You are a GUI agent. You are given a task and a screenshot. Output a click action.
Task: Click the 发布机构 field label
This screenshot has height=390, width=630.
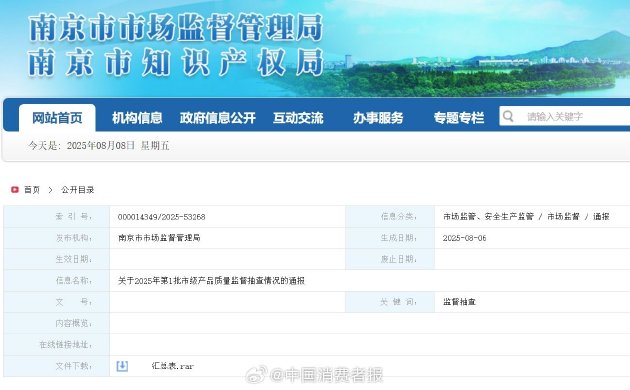[73, 238]
